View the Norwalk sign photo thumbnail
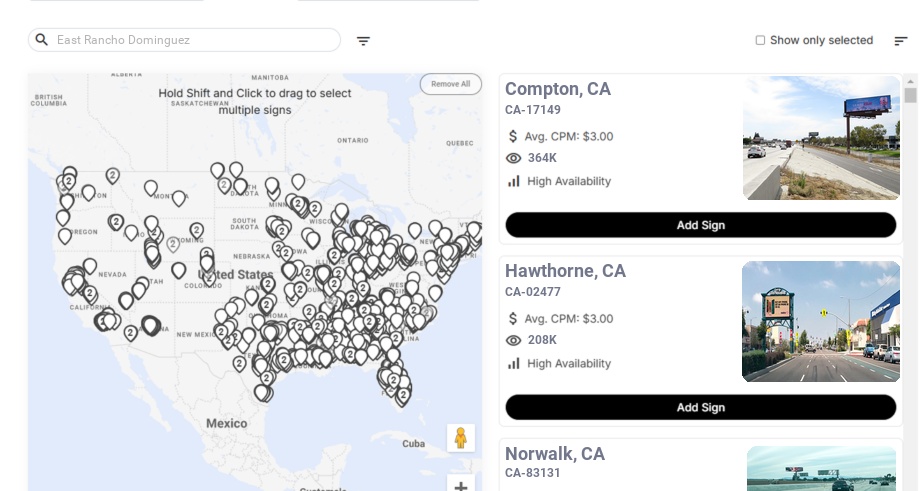The height and width of the screenshot is (491, 920). (x=821, y=468)
